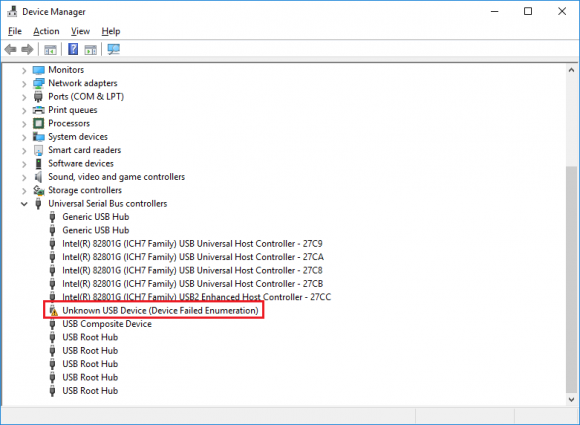Click the Processors chip icon
The height and width of the screenshot is (425, 580).
coord(38,123)
